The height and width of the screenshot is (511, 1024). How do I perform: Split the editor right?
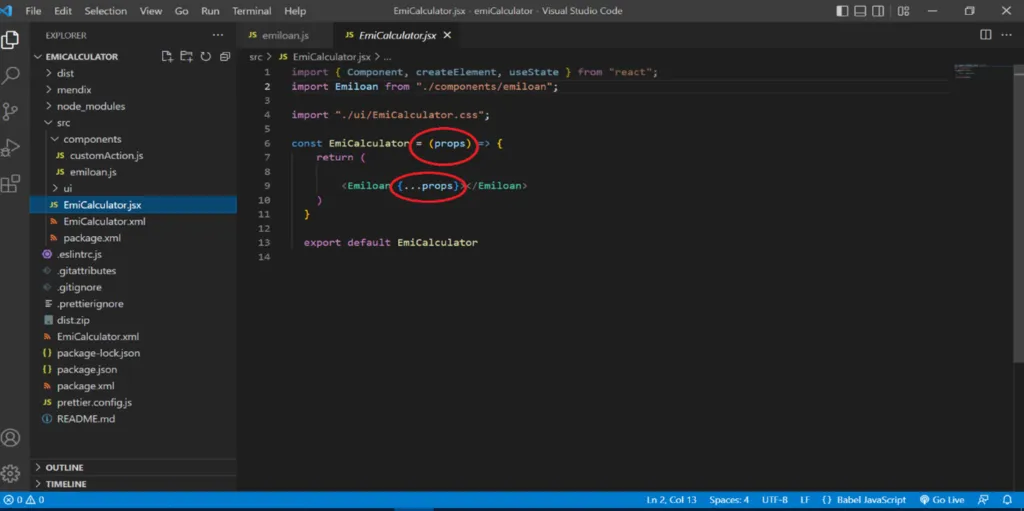click(985, 35)
